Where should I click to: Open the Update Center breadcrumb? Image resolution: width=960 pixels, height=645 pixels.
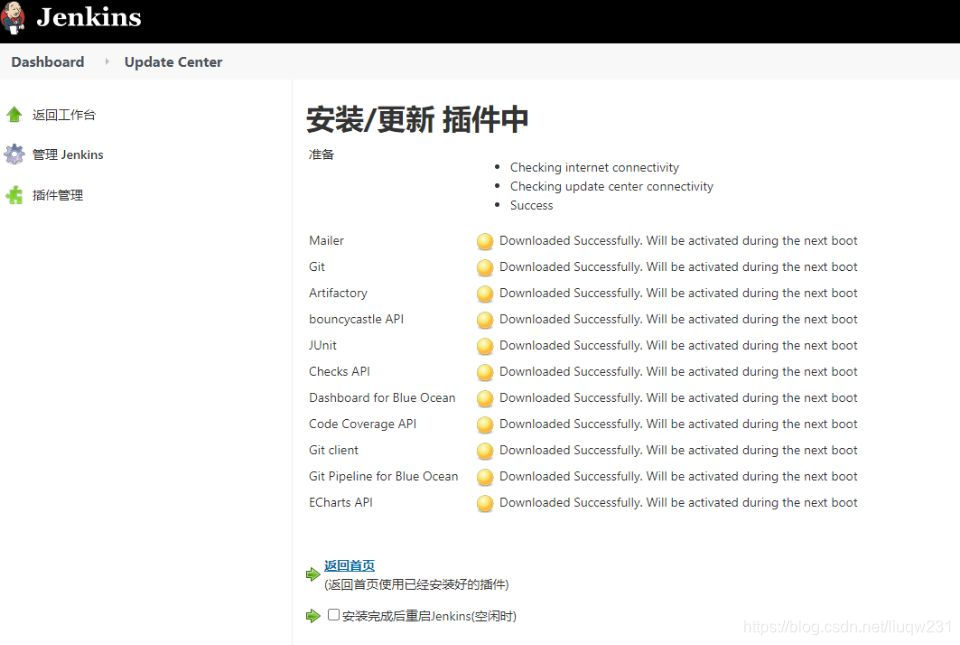[x=173, y=62]
